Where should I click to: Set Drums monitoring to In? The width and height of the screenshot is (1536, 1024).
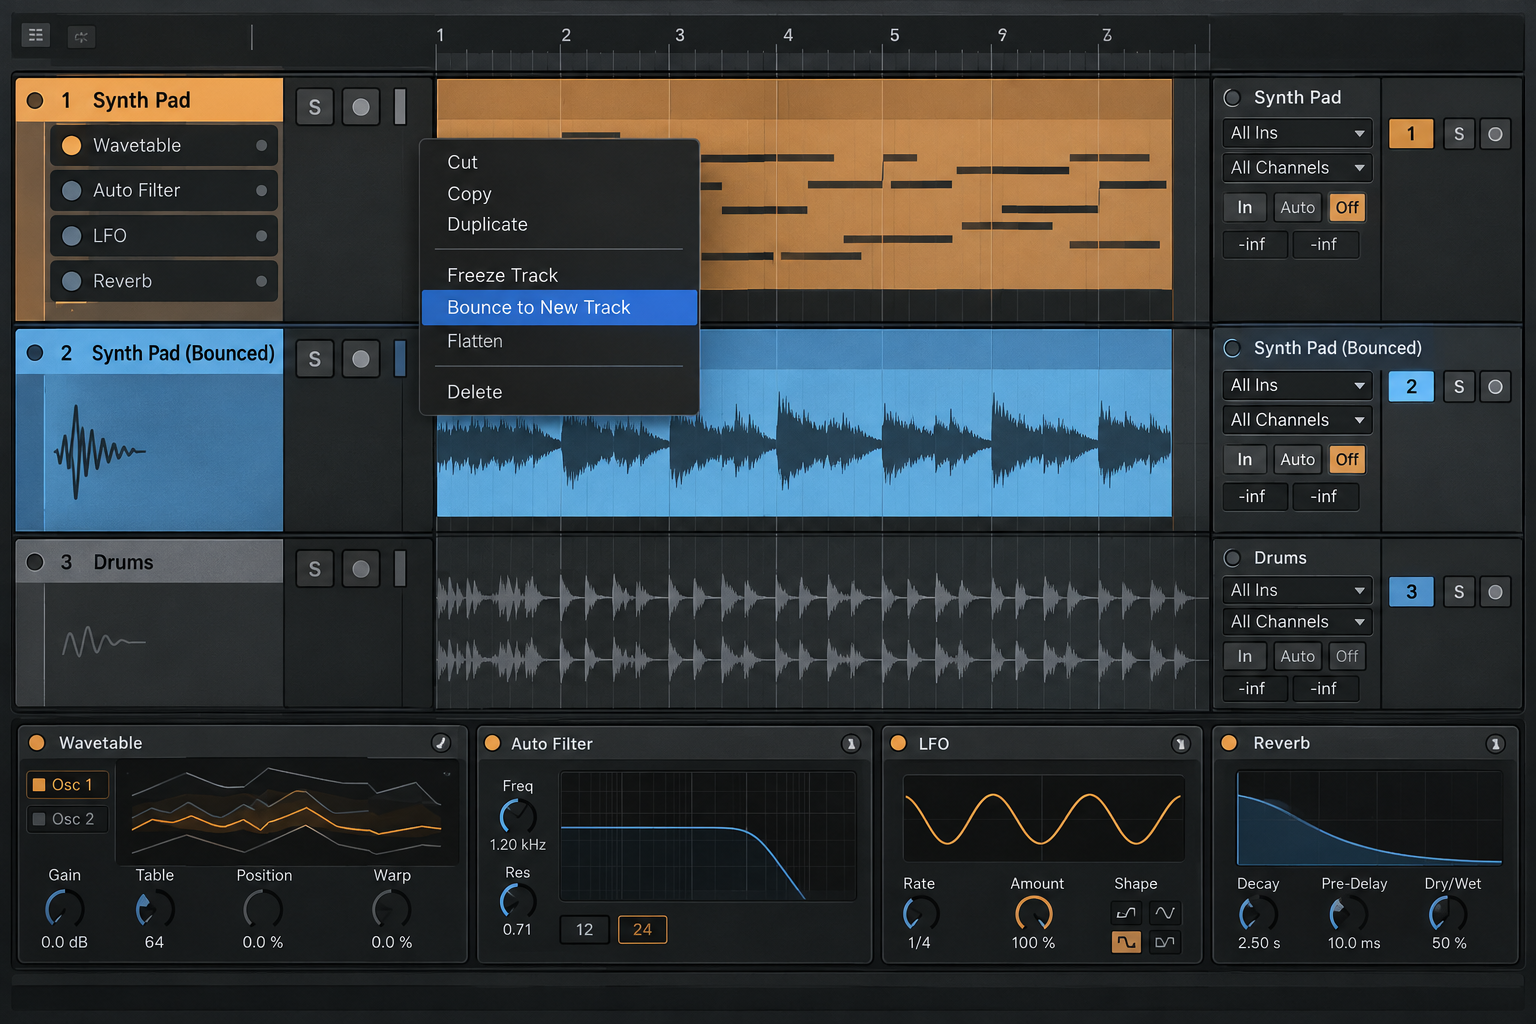[x=1245, y=656]
